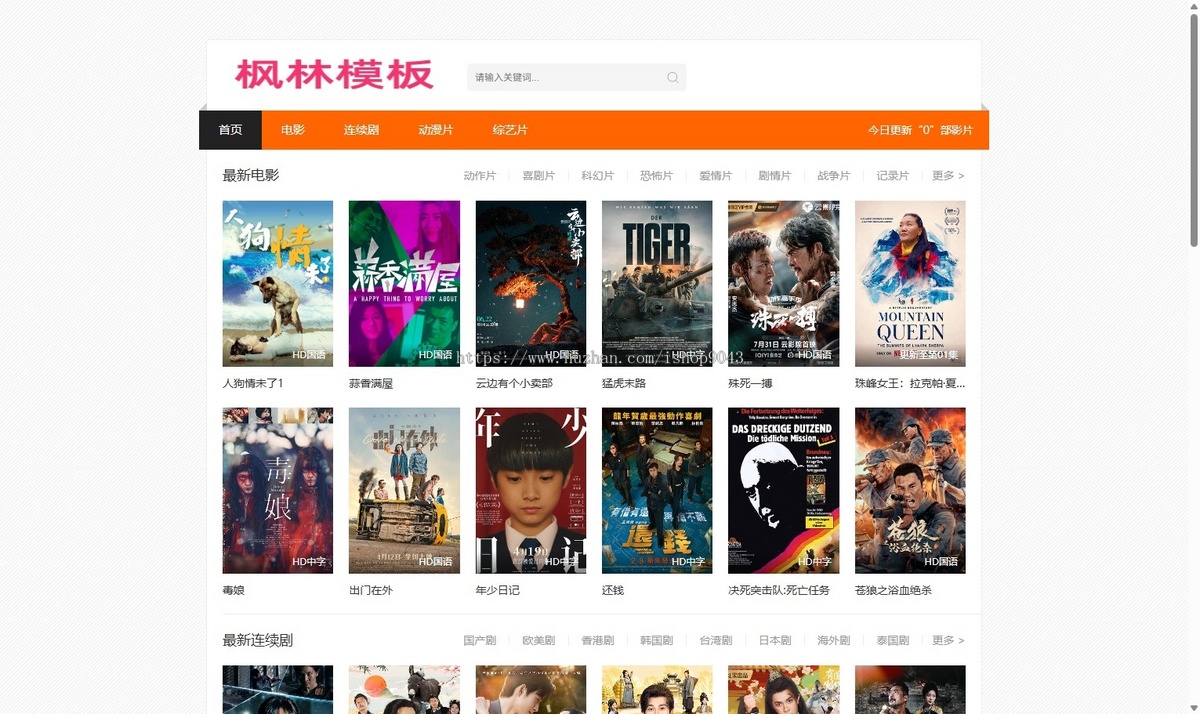This screenshot has height=714, width=1200.
Task: Click the 年少日记 title text
Action: 498,590
